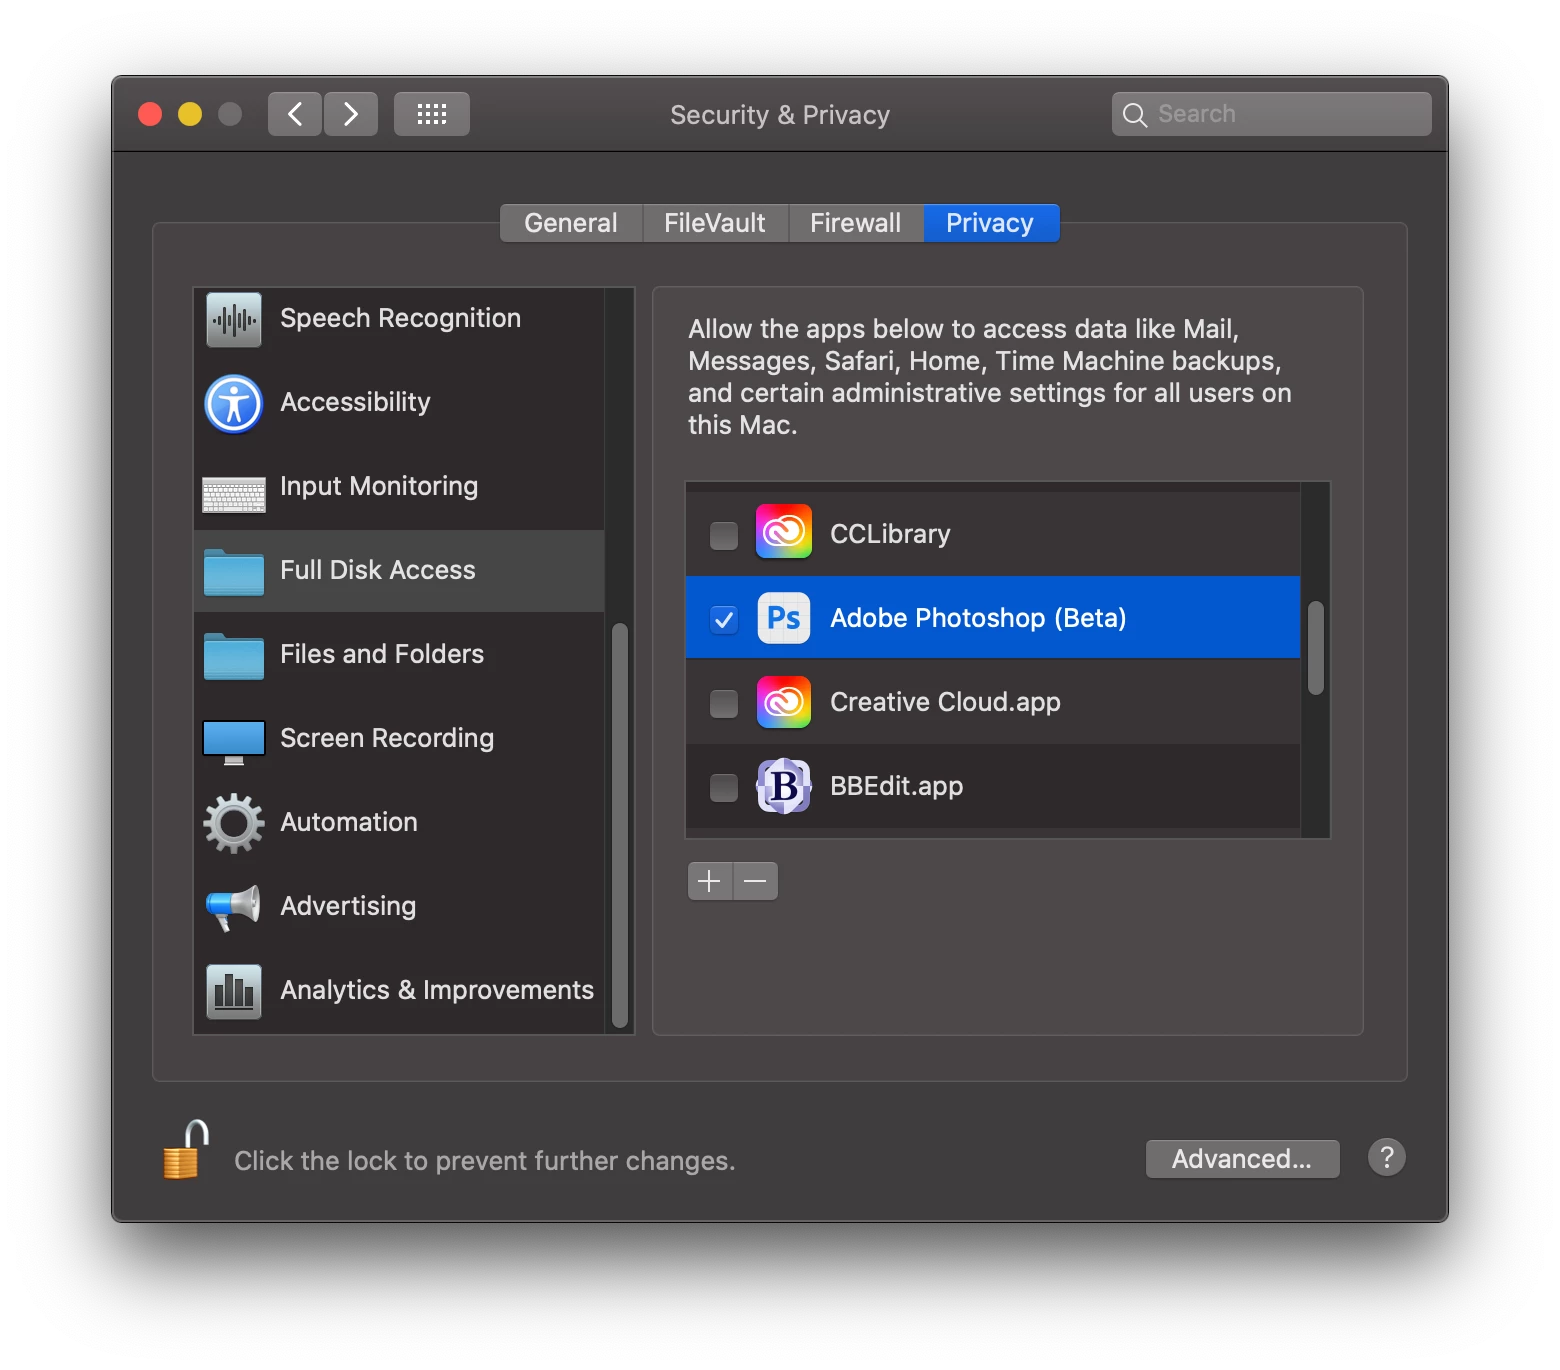Screen dimensions: 1560x1370
Task: Show all preferences grid button
Action: coord(432,114)
